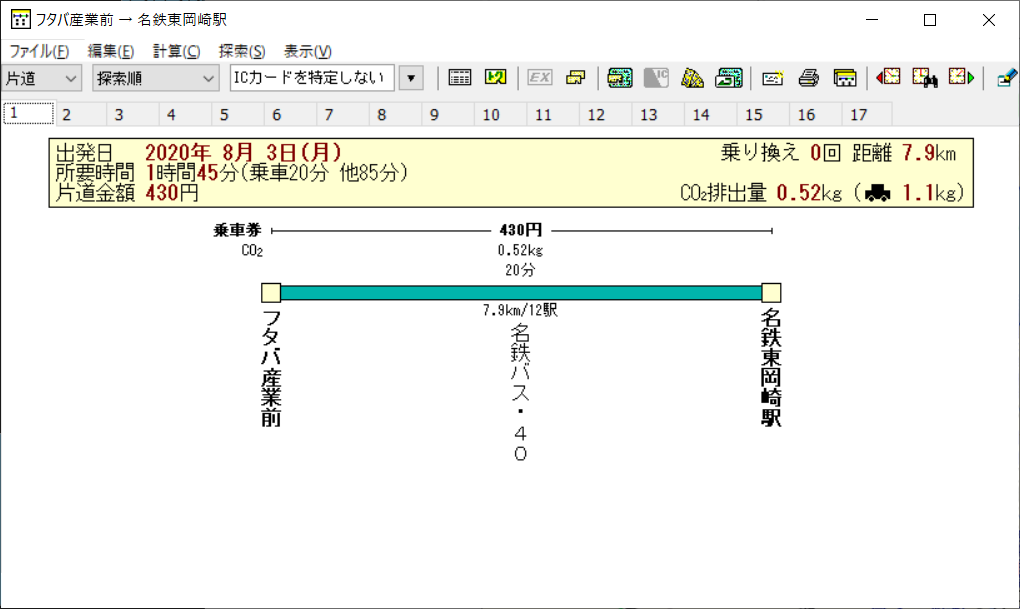Image resolution: width=1020 pixels, height=609 pixels.
Task: Open the 計算(C) menu
Action: pyautogui.click(x=176, y=51)
